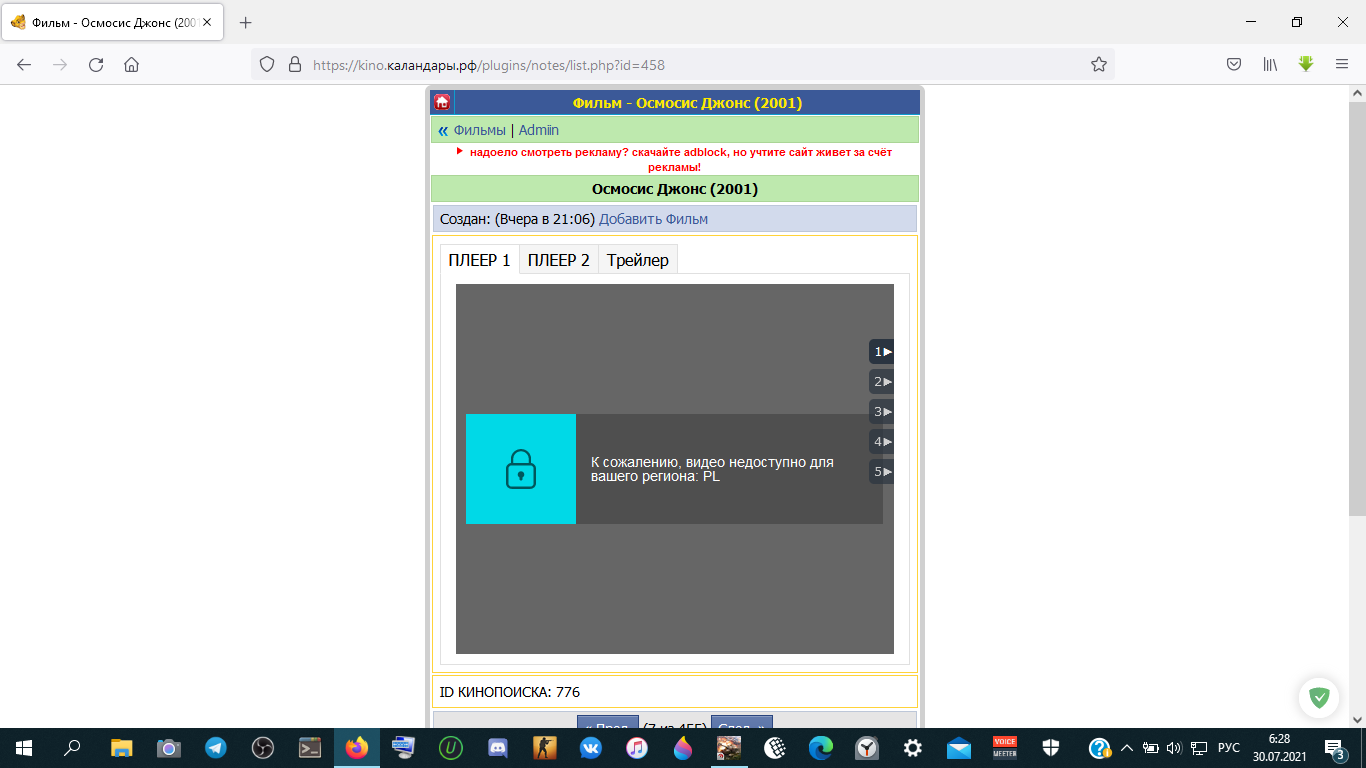Click the green shield badge on page
1366x768 pixels.
pos(1319,697)
